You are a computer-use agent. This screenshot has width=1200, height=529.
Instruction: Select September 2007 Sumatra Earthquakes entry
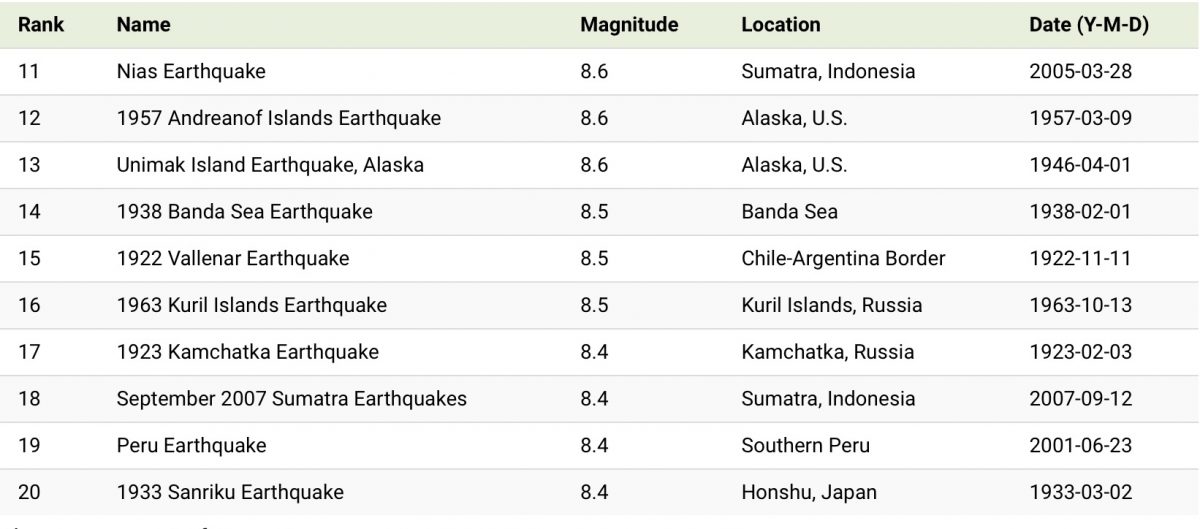(x=291, y=398)
